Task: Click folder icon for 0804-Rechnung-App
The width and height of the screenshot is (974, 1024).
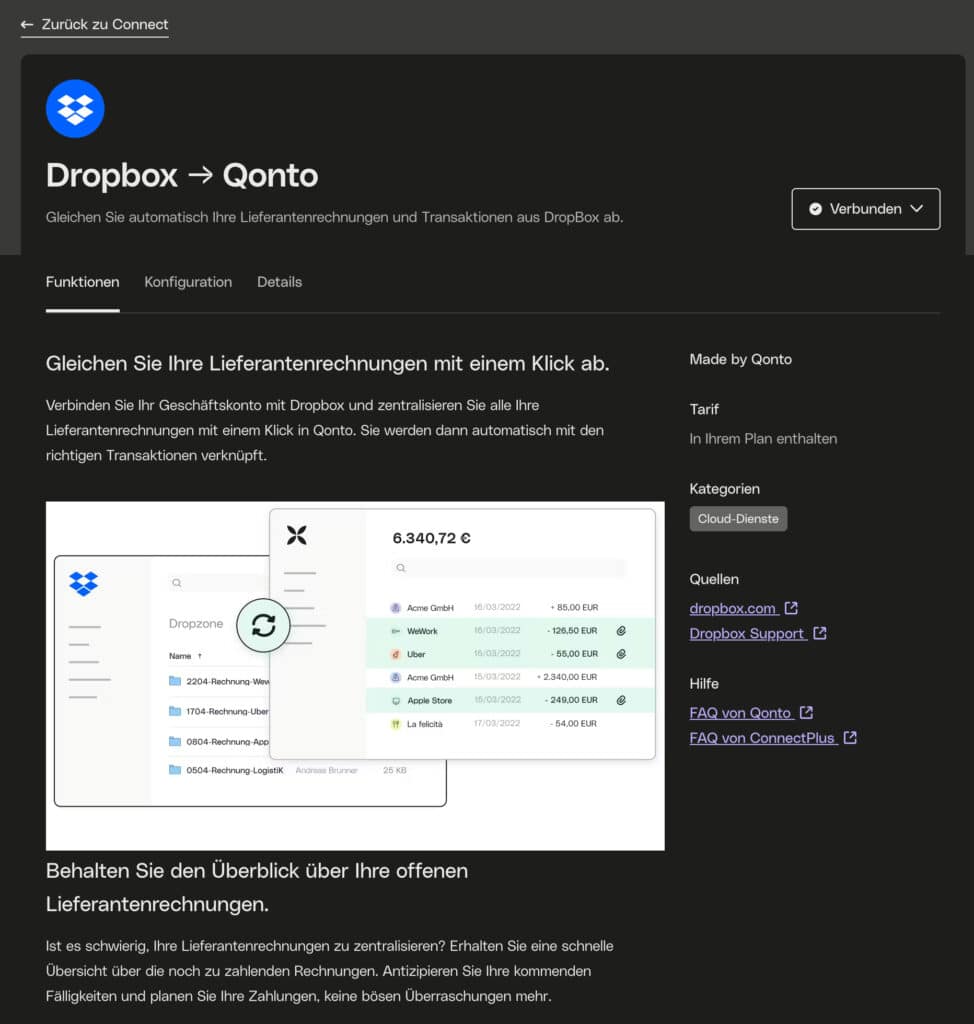Action: [175, 741]
